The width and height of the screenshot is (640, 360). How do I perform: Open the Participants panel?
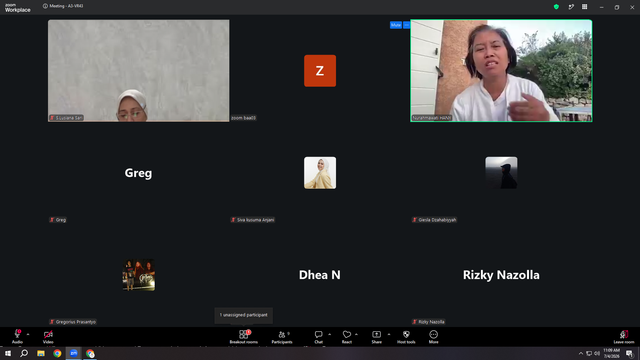282,336
